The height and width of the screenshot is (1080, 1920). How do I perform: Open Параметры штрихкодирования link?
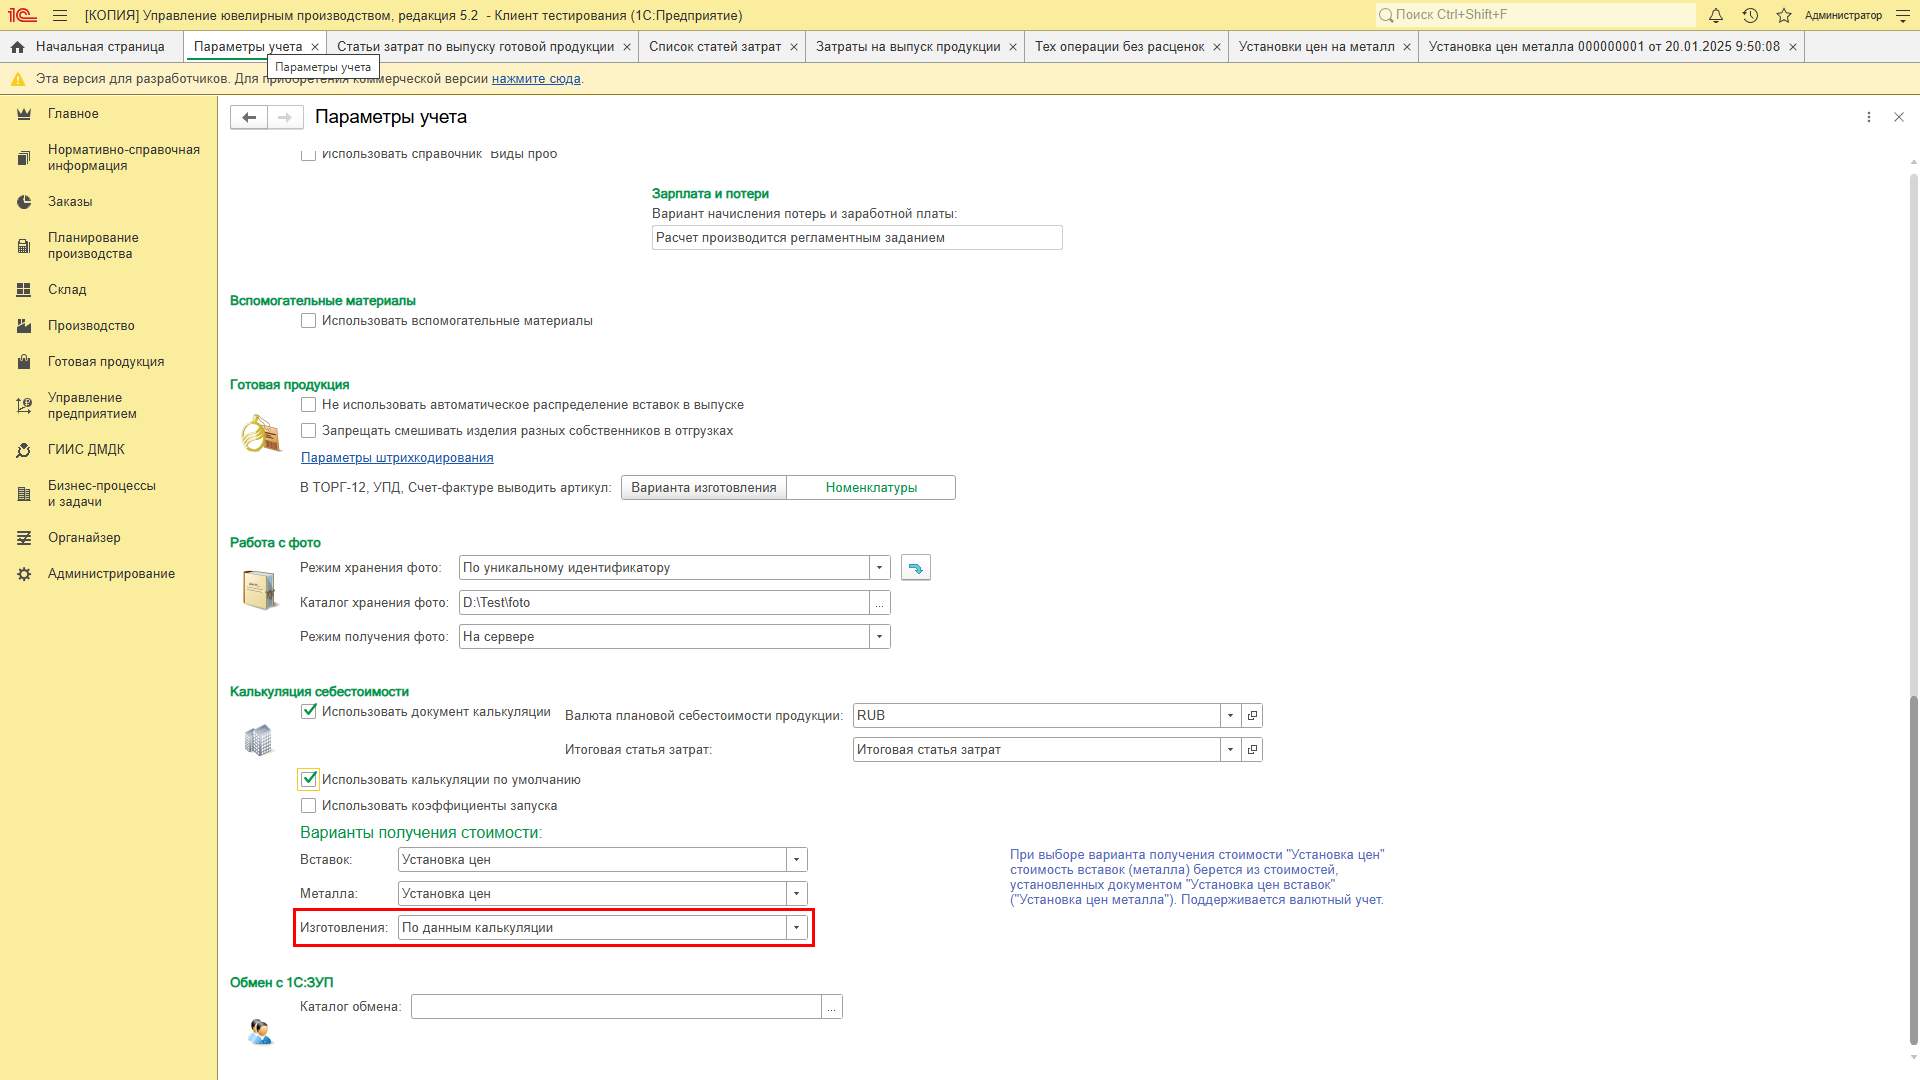point(397,458)
